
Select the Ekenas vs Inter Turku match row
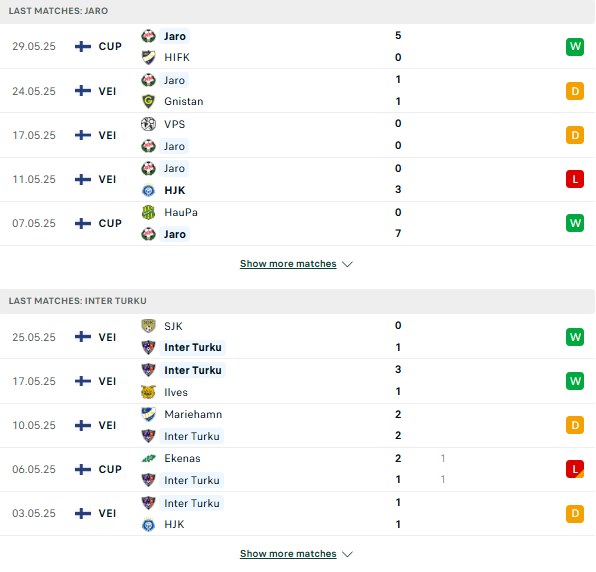pos(297,469)
